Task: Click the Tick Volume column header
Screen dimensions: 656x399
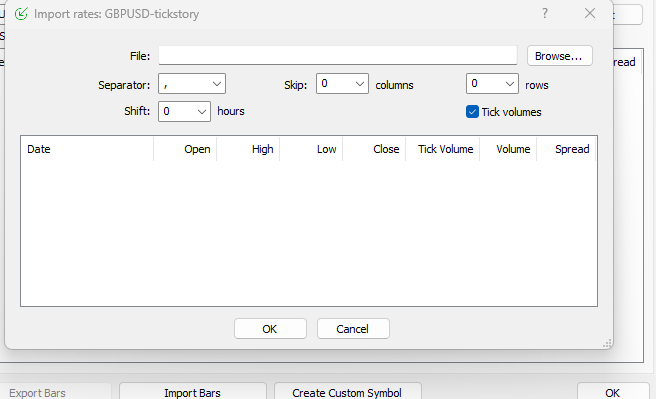Action: pos(443,149)
